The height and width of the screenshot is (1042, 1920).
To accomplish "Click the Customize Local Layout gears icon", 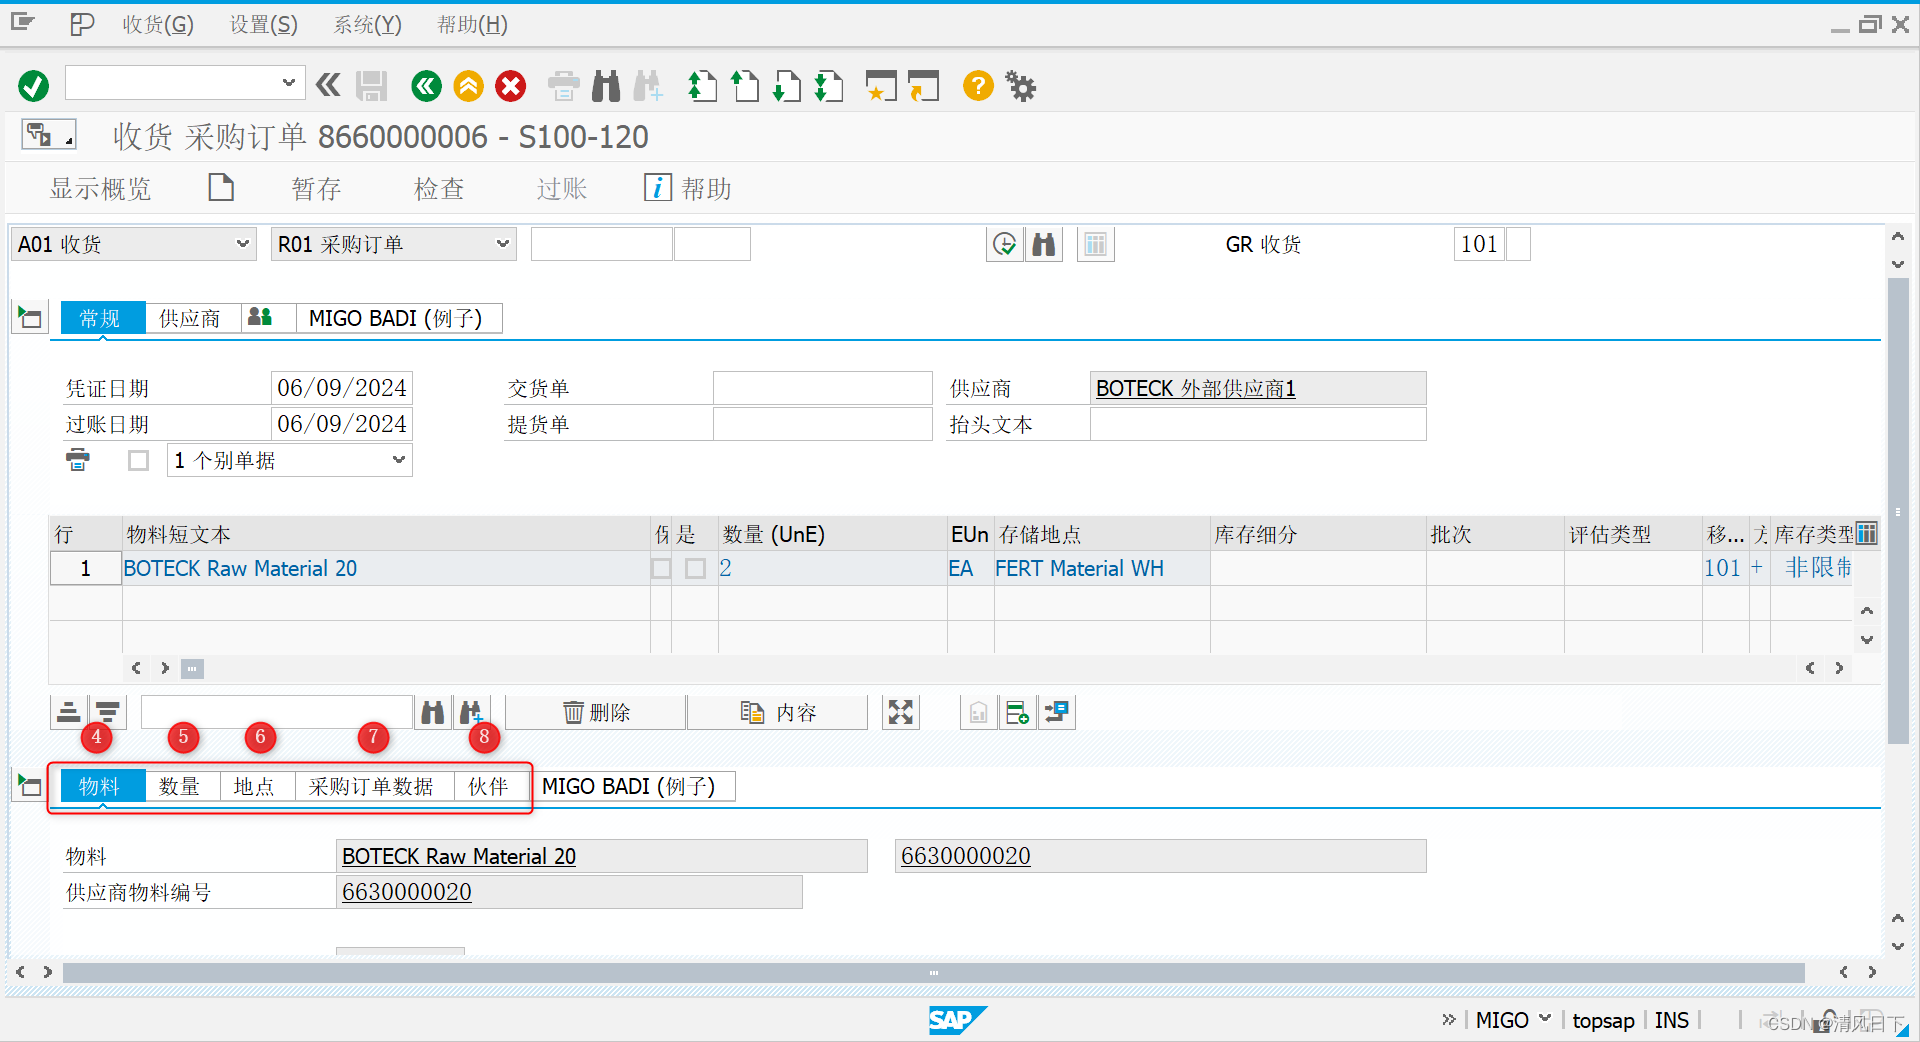I will tap(1021, 86).
